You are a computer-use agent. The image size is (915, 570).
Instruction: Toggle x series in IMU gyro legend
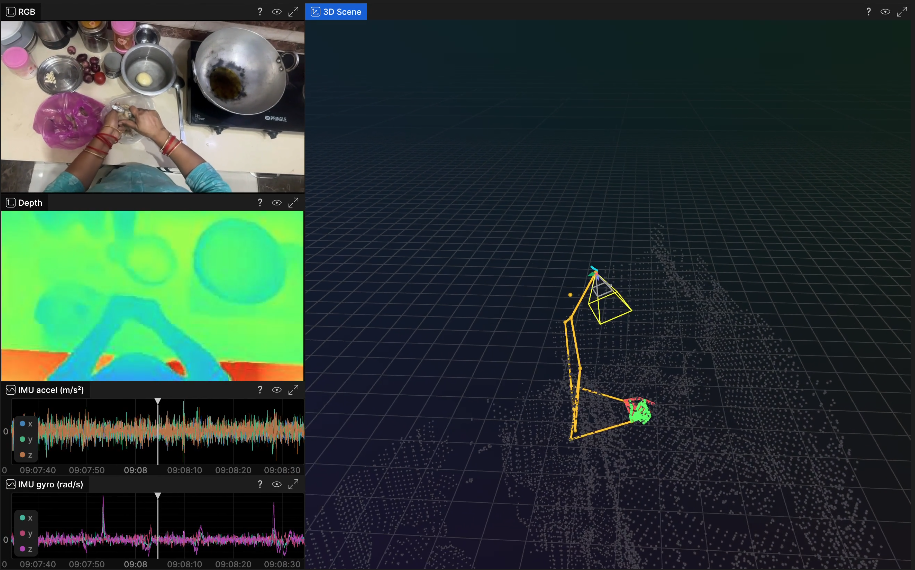click(x=26, y=517)
